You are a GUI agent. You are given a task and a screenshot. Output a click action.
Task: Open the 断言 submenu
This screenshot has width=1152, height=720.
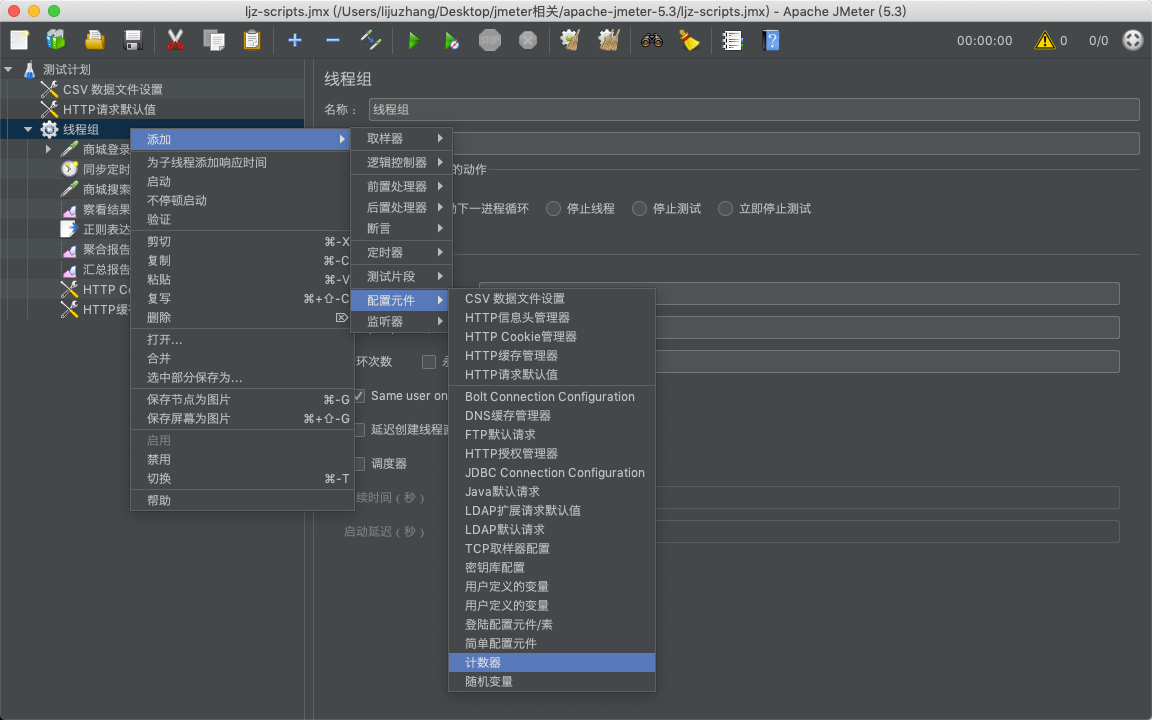coord(401,228)
